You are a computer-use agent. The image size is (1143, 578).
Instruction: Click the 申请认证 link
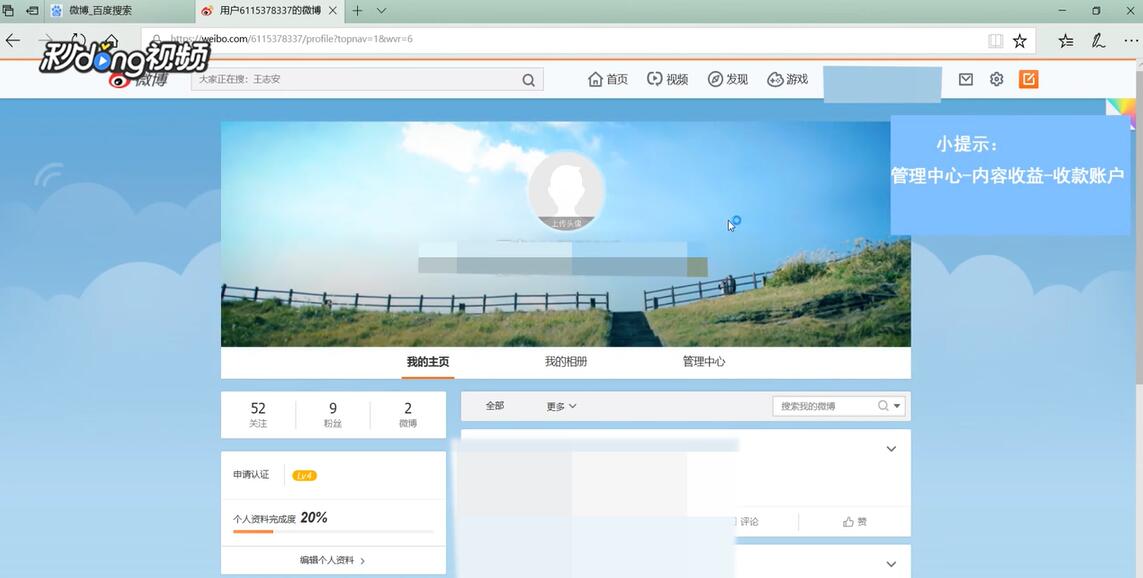tap(251, 474)
